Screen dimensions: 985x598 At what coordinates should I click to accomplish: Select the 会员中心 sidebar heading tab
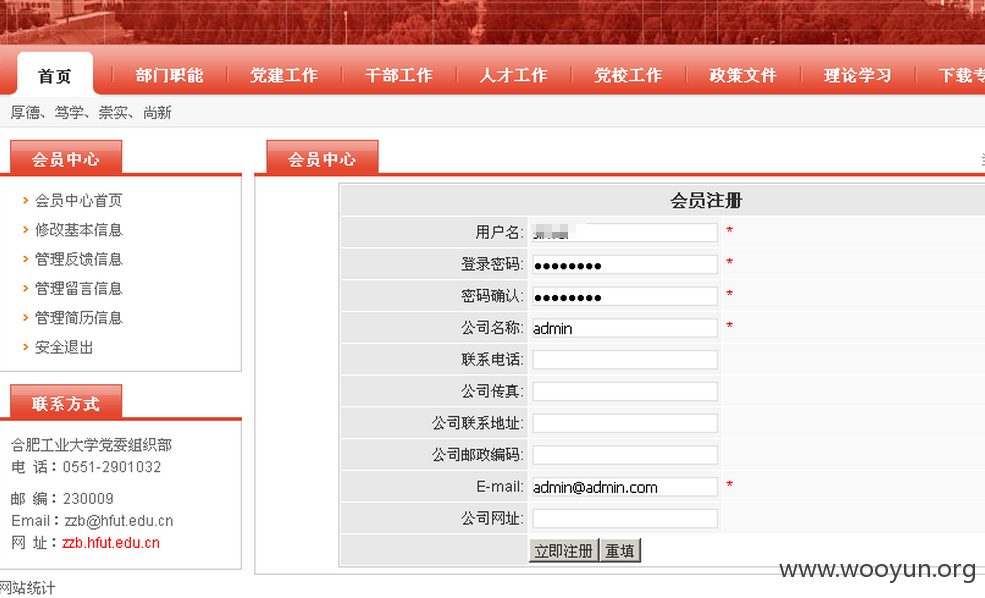(66, 158)
